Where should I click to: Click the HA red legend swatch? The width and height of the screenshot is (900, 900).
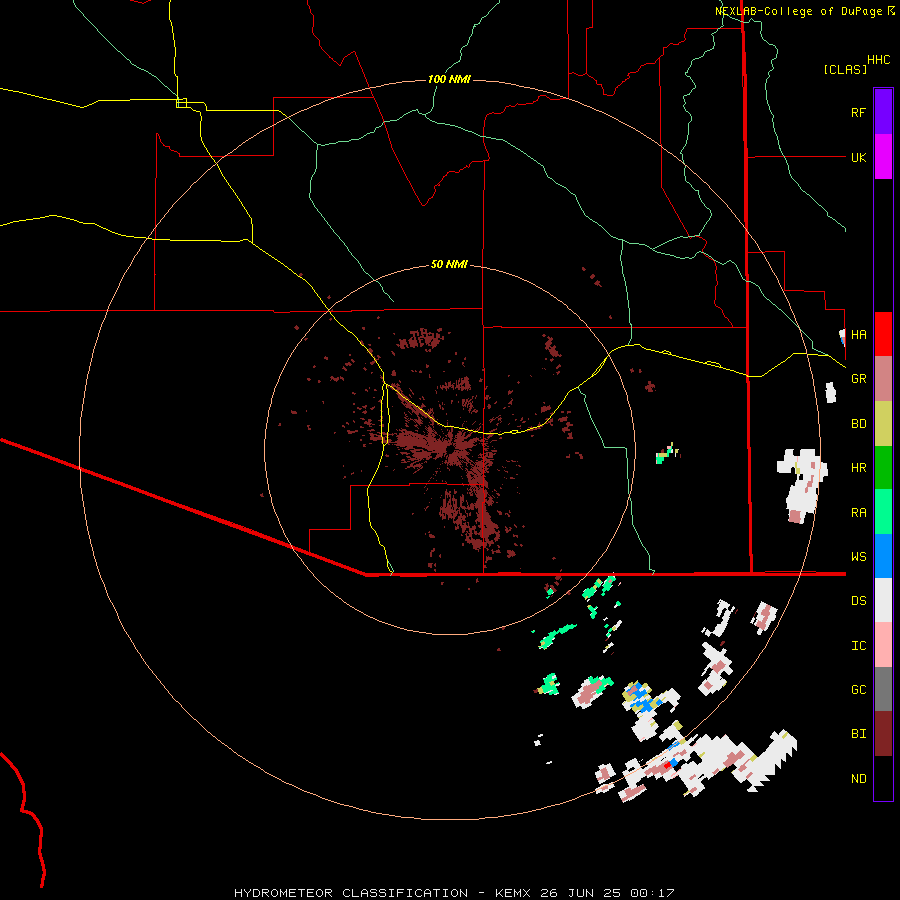(883, 334)
